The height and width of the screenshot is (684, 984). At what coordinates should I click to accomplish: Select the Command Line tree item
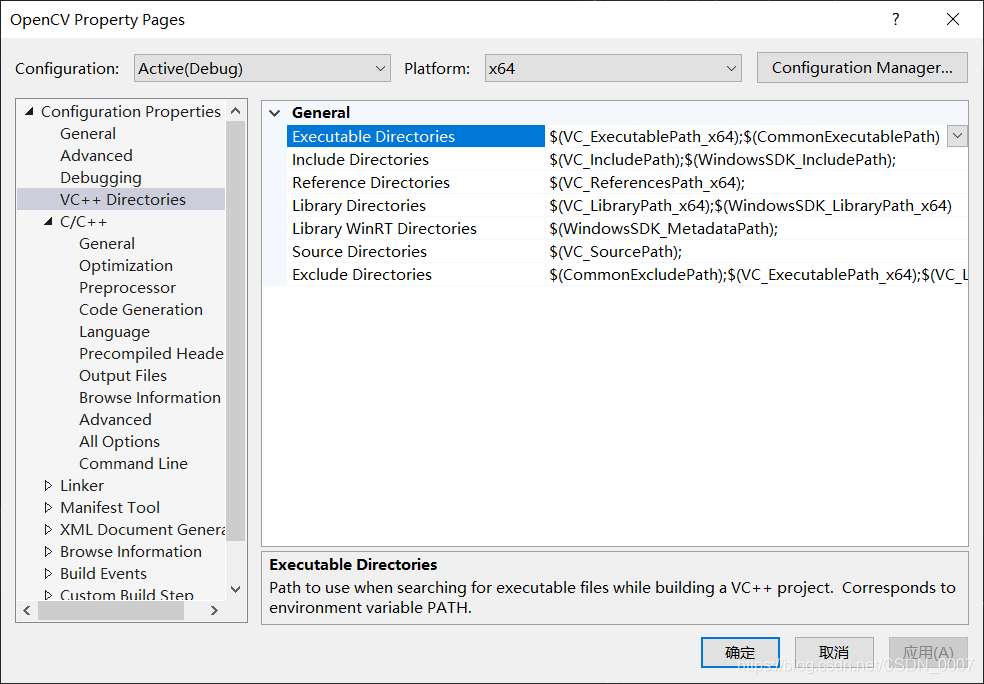tap(133, 463)
